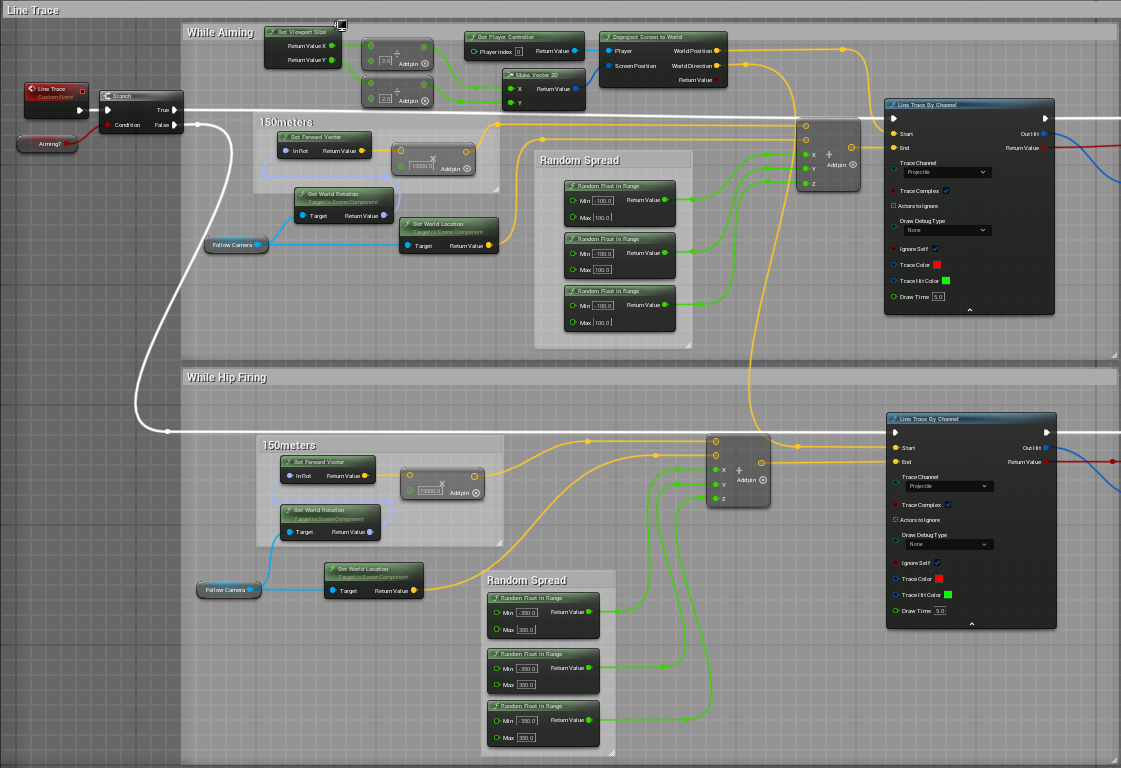
Task: Collapse the lower Line Trace By Channel node's advanced pins
Action: click(x=970, y=624)
